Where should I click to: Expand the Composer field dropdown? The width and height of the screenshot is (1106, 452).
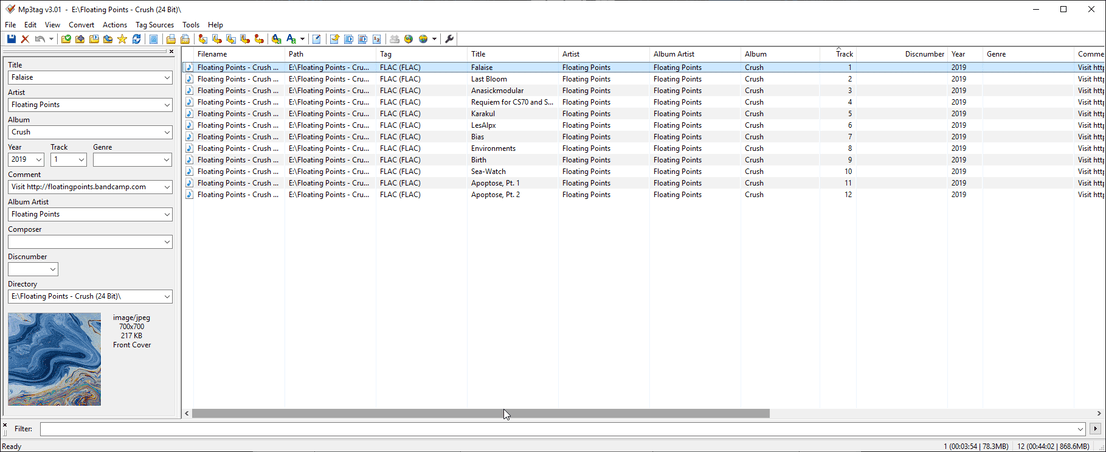(x=166, y=242)
